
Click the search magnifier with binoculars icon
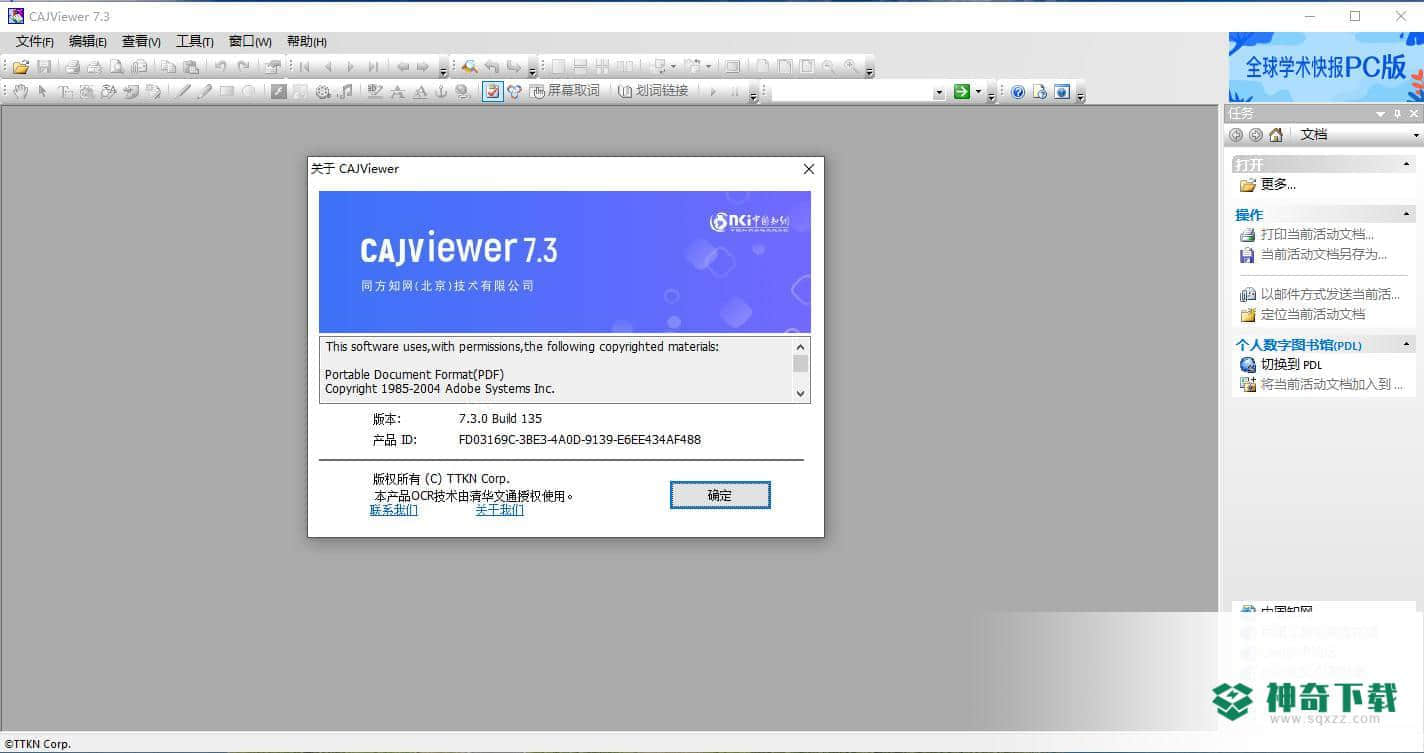[469, 67]
